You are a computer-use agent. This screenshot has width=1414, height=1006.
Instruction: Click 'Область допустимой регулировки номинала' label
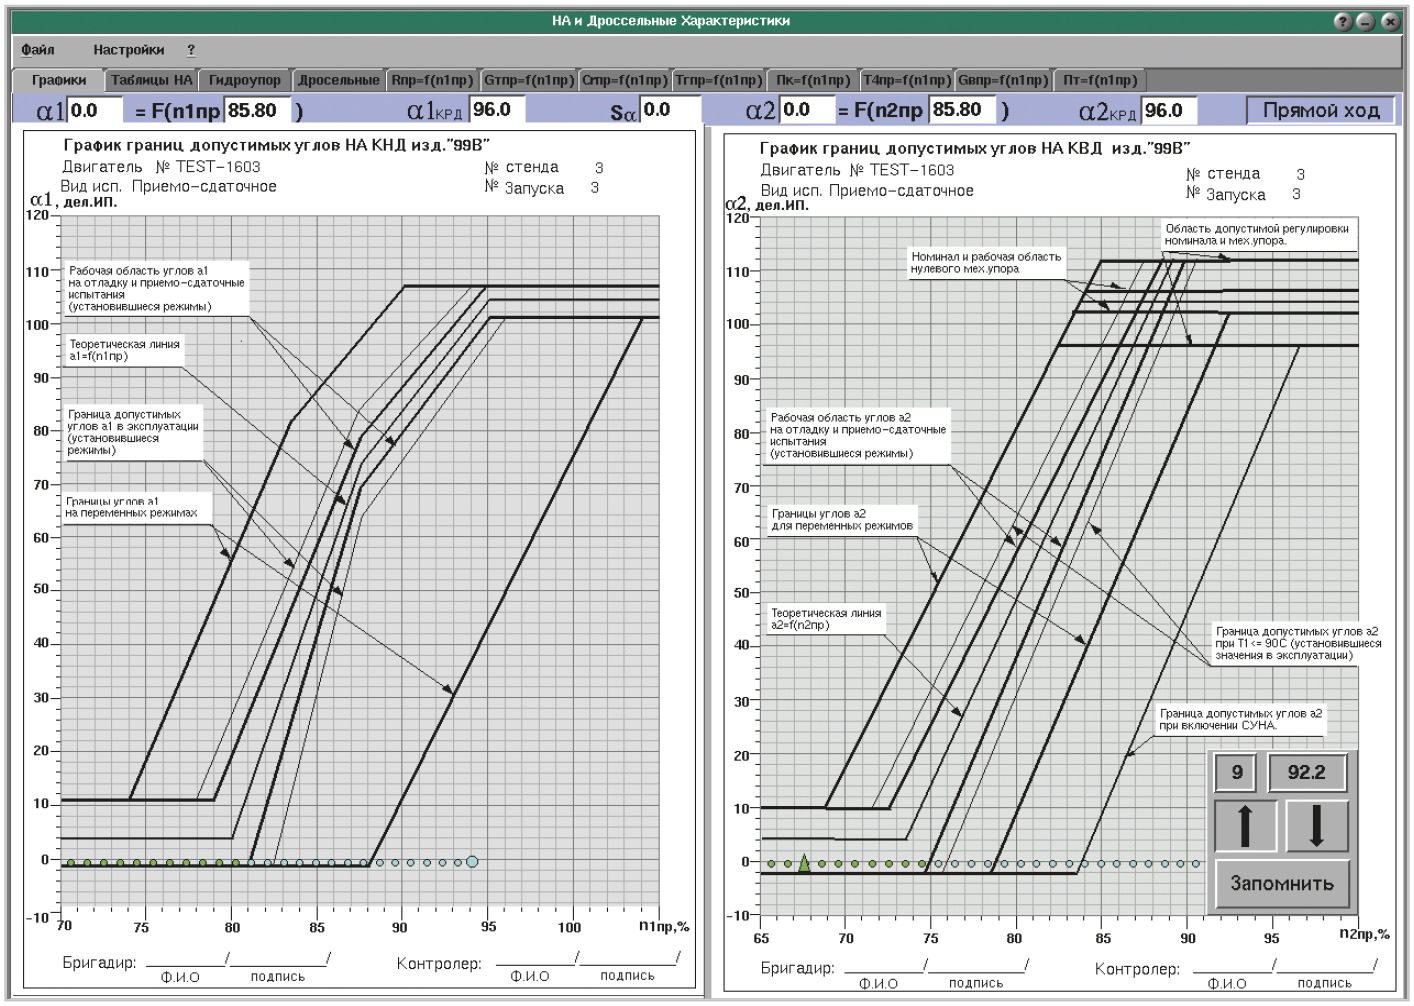1257,235
